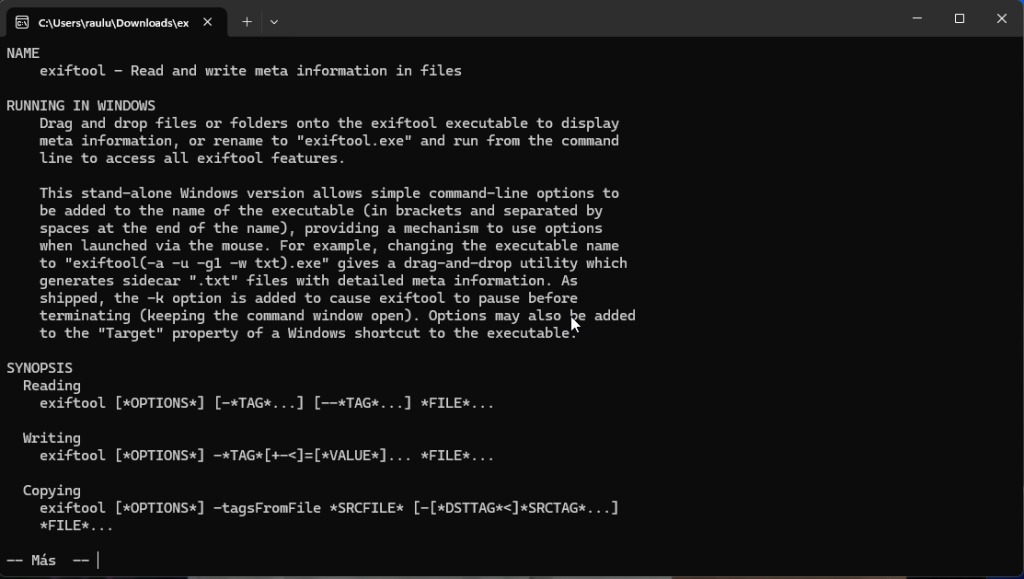This screenshot has height=579, width=1024.
Task: Click the mouse pointer location in the text area
Action: click(x=572, y=322)
